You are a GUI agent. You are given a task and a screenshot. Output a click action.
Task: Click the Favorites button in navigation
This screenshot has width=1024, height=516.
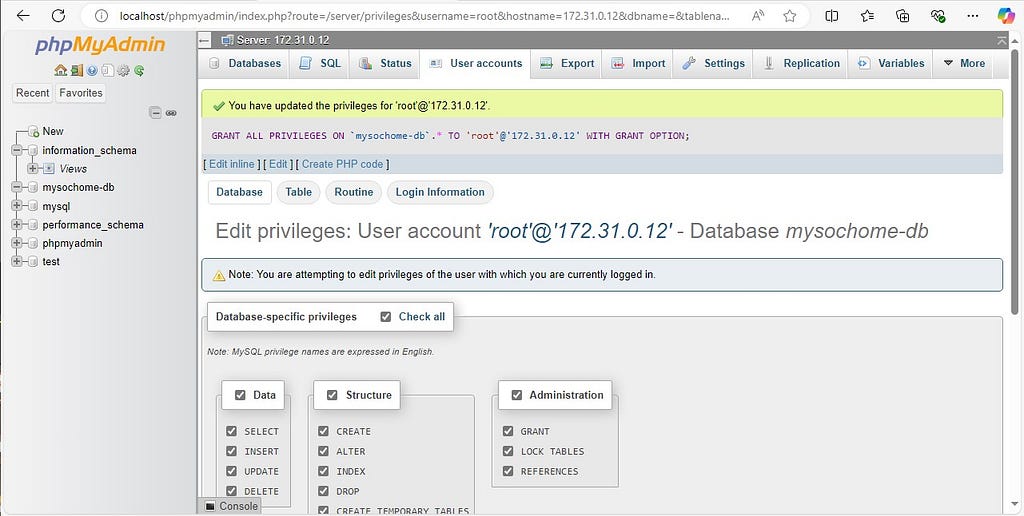[x=81, y=93]
